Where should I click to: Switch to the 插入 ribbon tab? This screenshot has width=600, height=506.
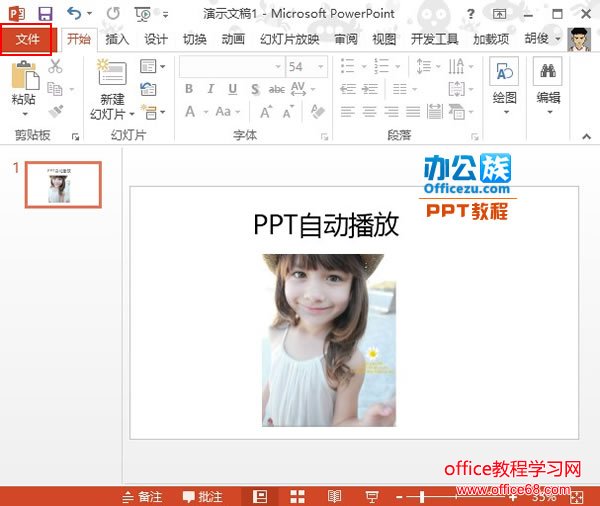(117, 39)
